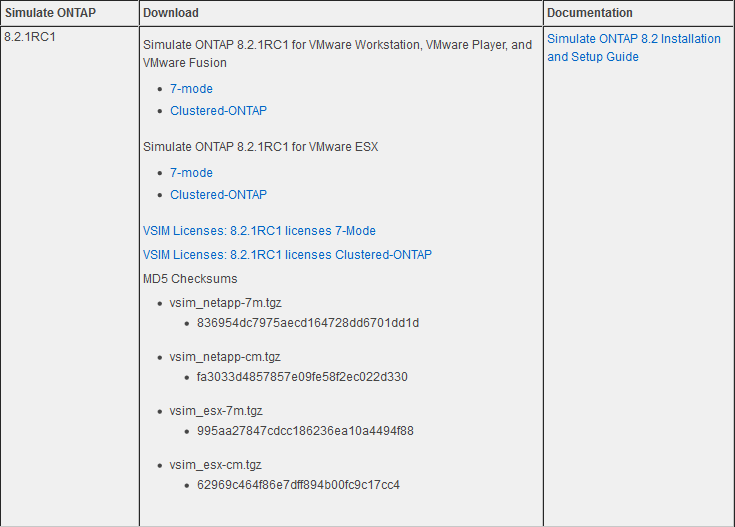
Task: Click the vsim_esx-cm.tgz filename
Action: (216, 465)
